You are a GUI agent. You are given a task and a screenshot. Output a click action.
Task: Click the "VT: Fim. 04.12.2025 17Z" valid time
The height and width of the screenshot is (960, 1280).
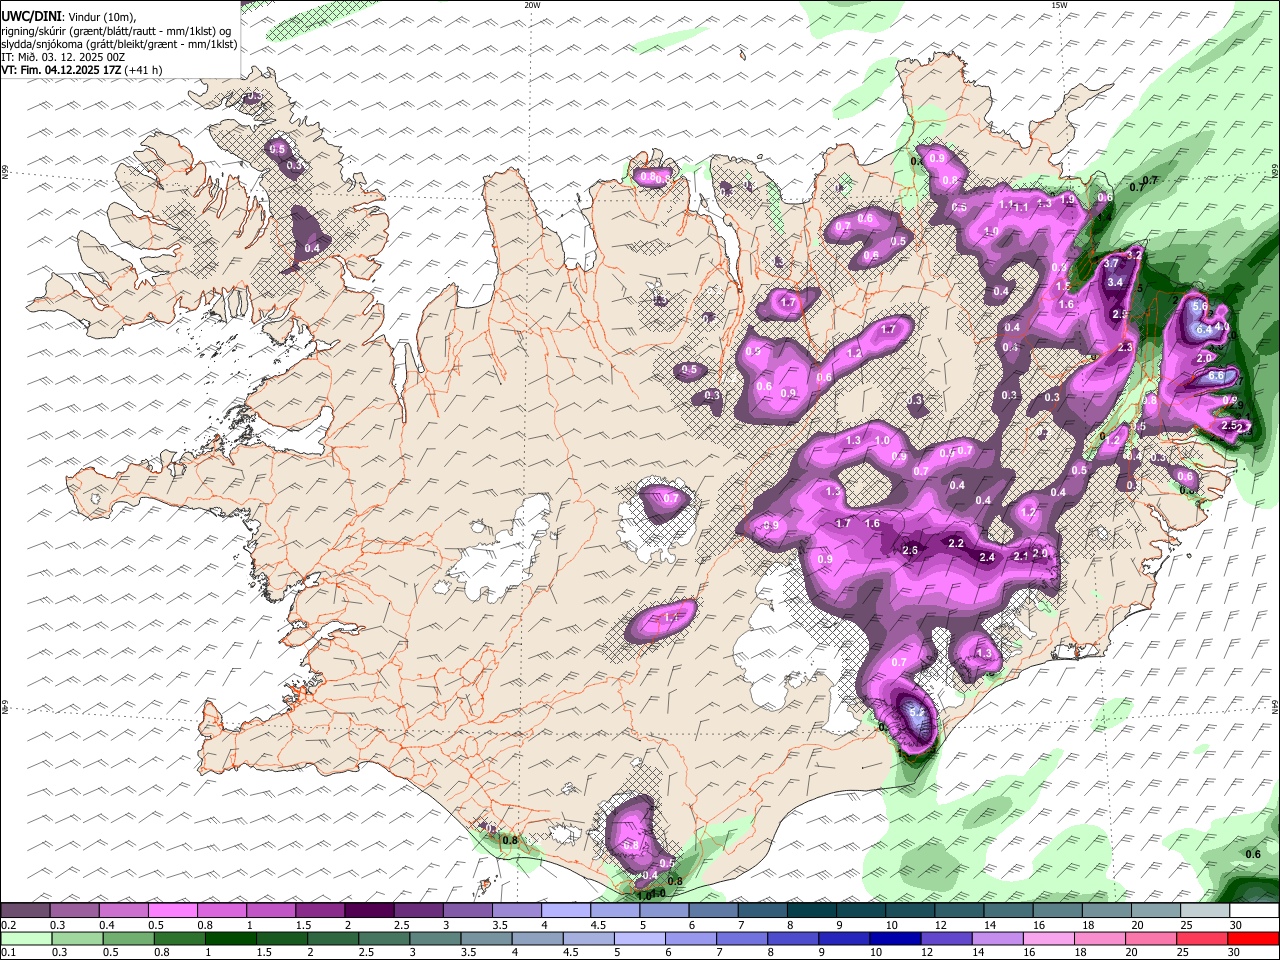[x=61, y=70]
